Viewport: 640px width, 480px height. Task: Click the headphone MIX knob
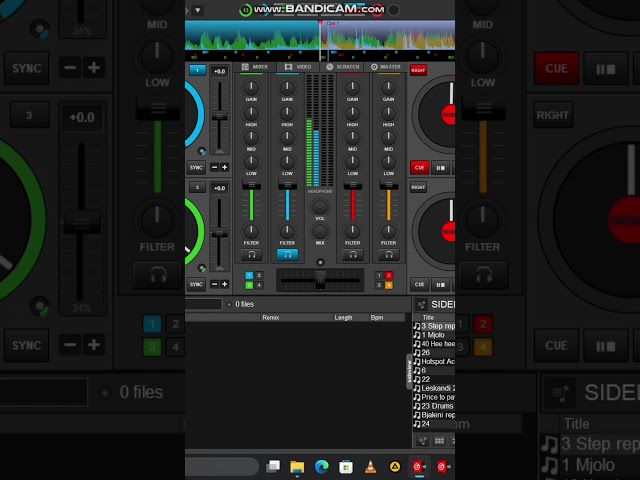(x=320, y=232)
